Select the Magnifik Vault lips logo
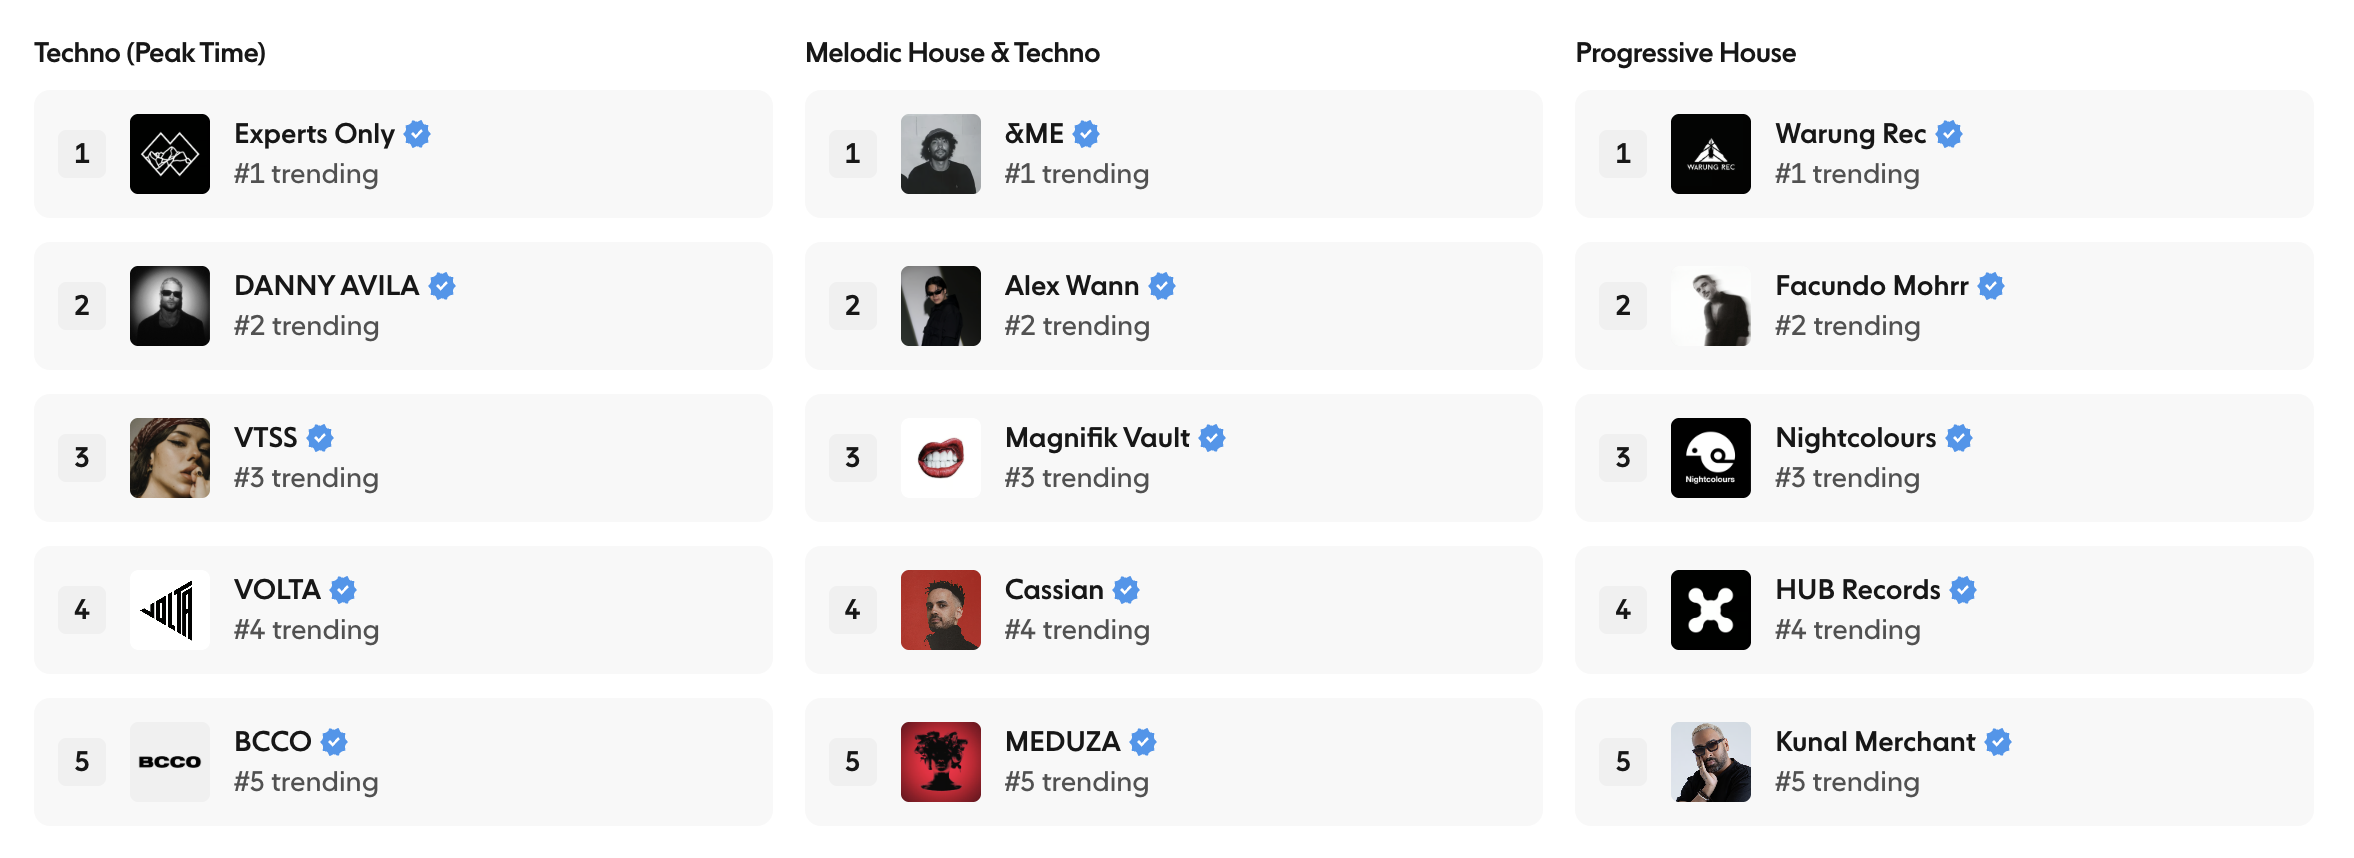Screen dimensions: 2354x858 pos(940,458)
